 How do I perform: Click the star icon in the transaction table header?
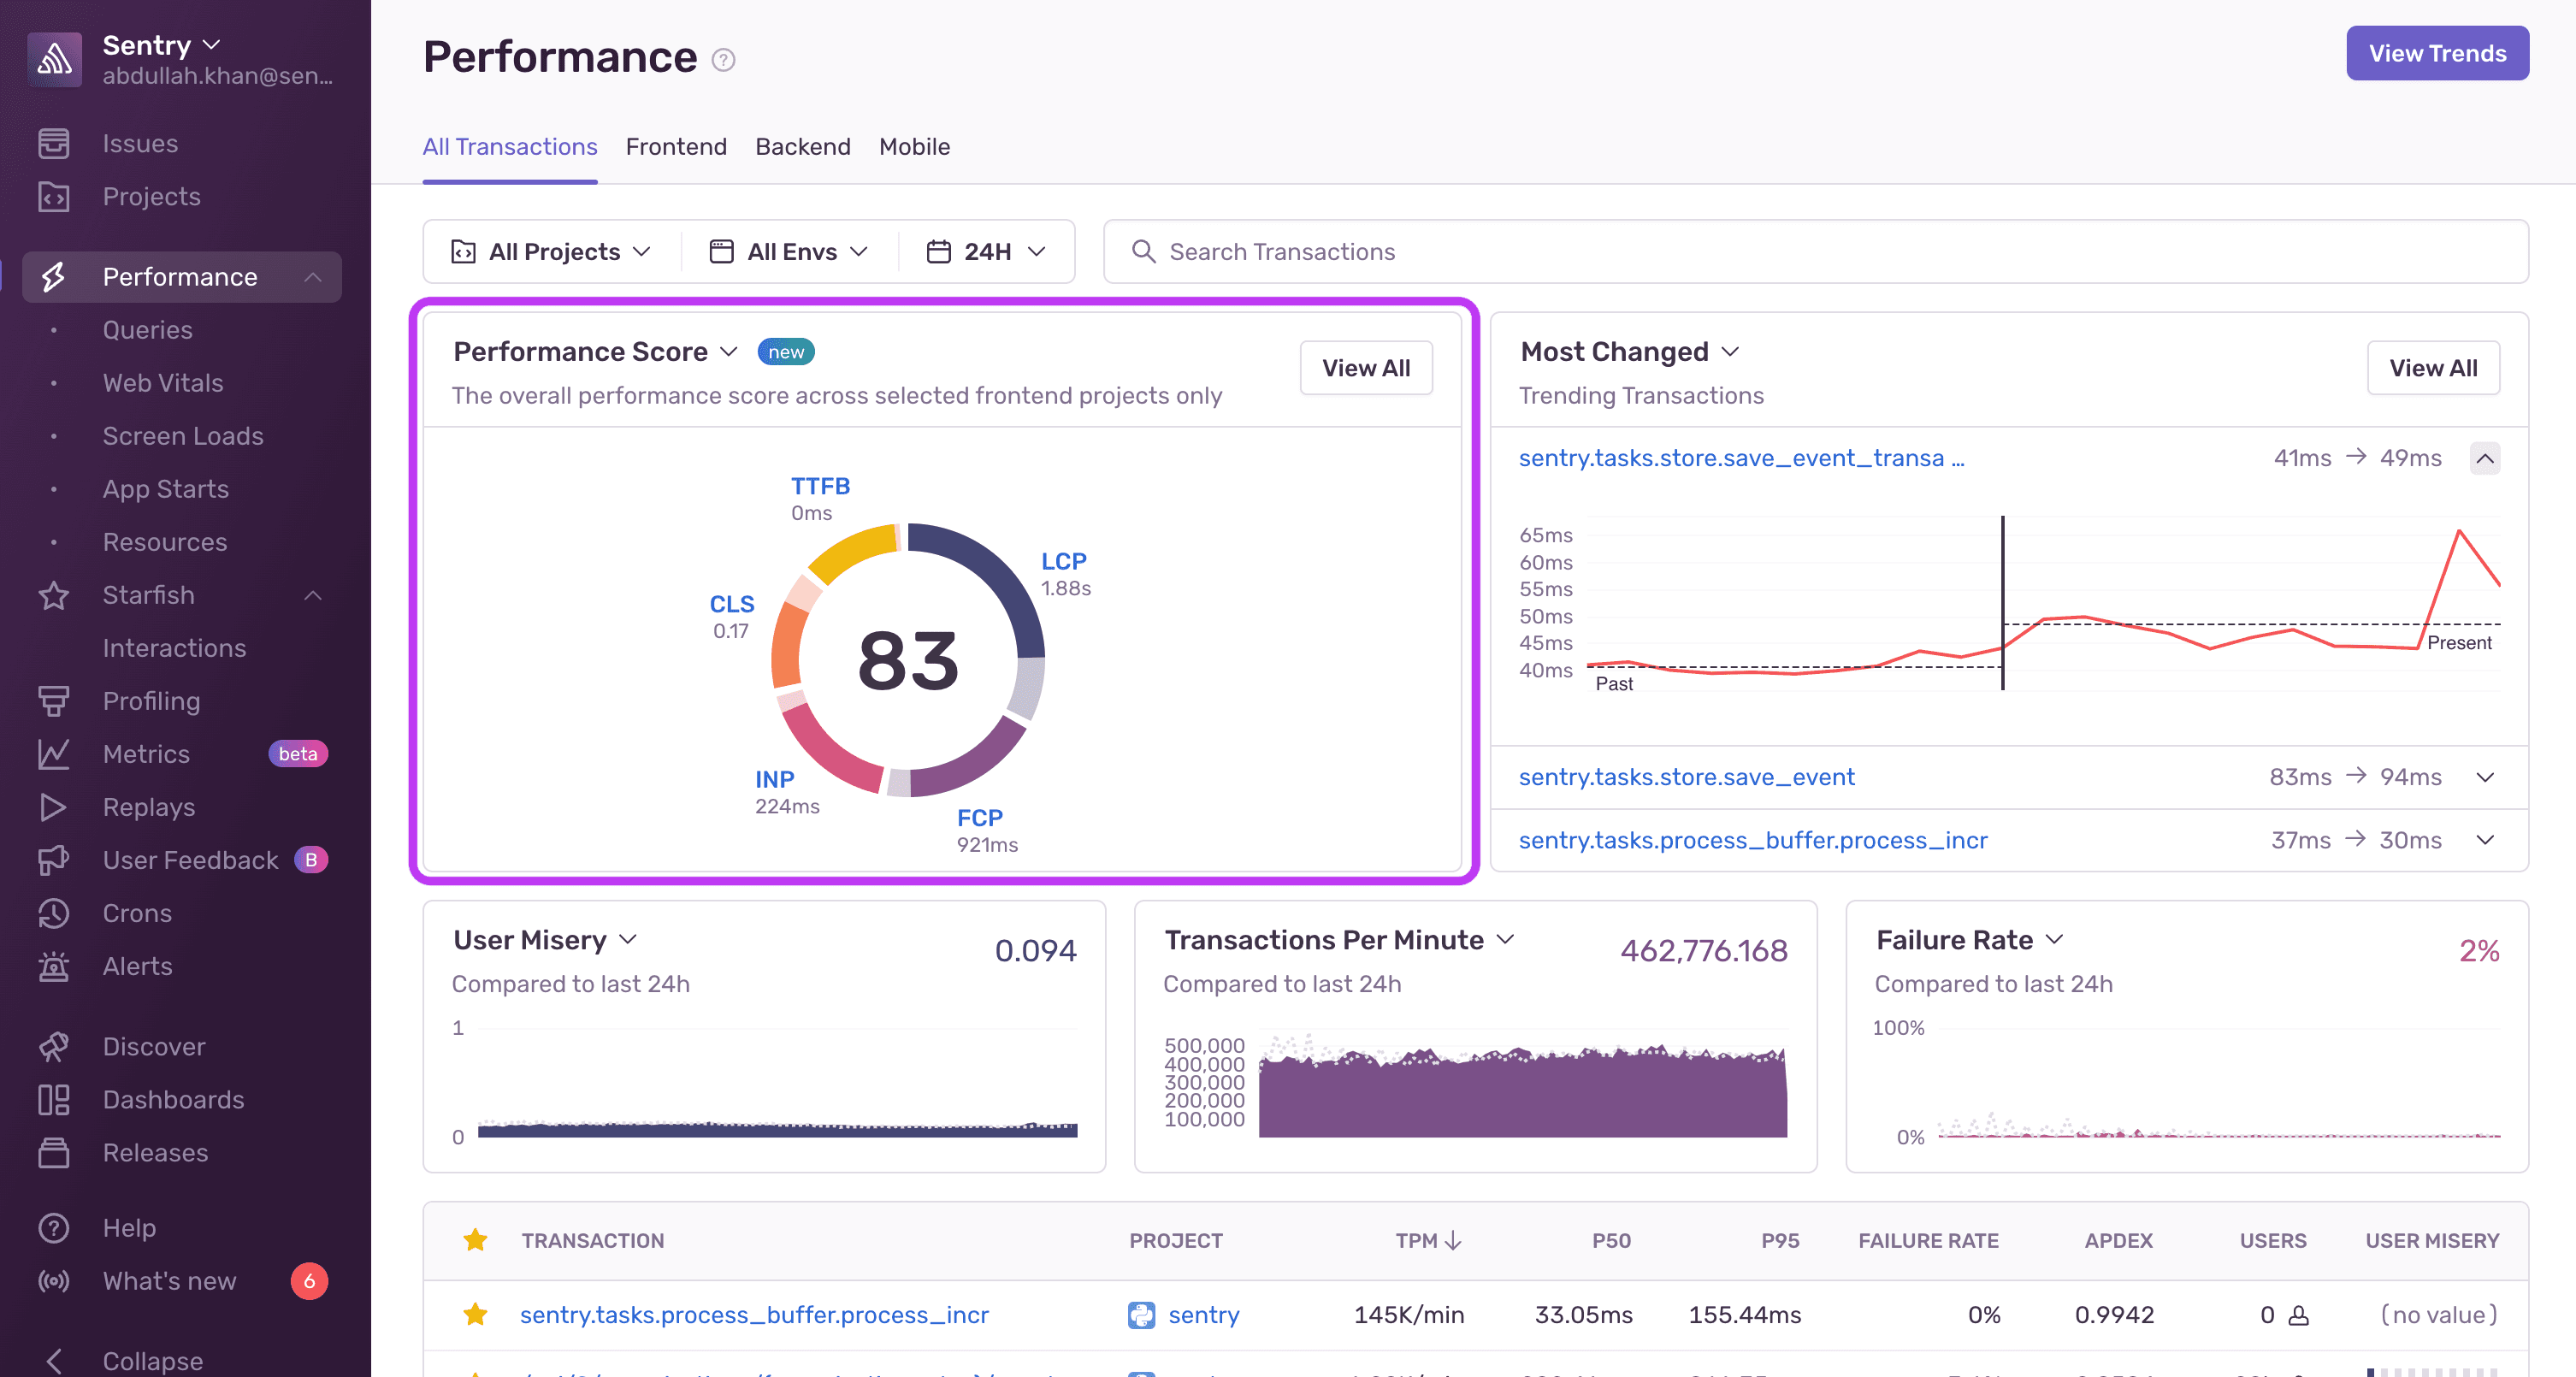pos(476,1240)
